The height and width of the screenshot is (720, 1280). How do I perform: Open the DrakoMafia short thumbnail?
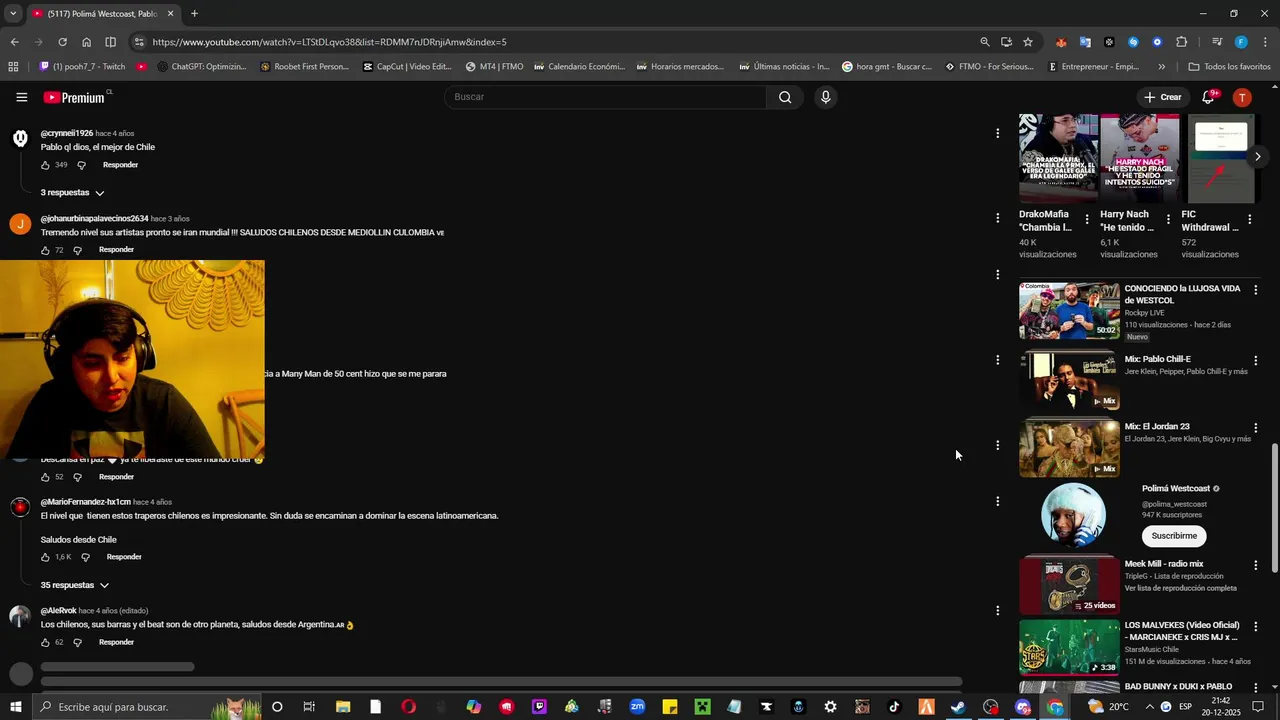coord(1058,158)
